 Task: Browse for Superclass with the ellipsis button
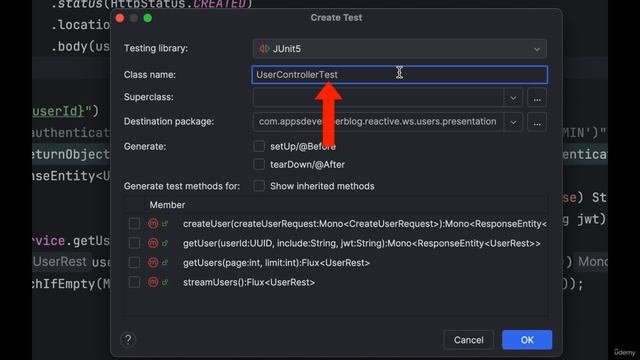click(x=537, y=98)
